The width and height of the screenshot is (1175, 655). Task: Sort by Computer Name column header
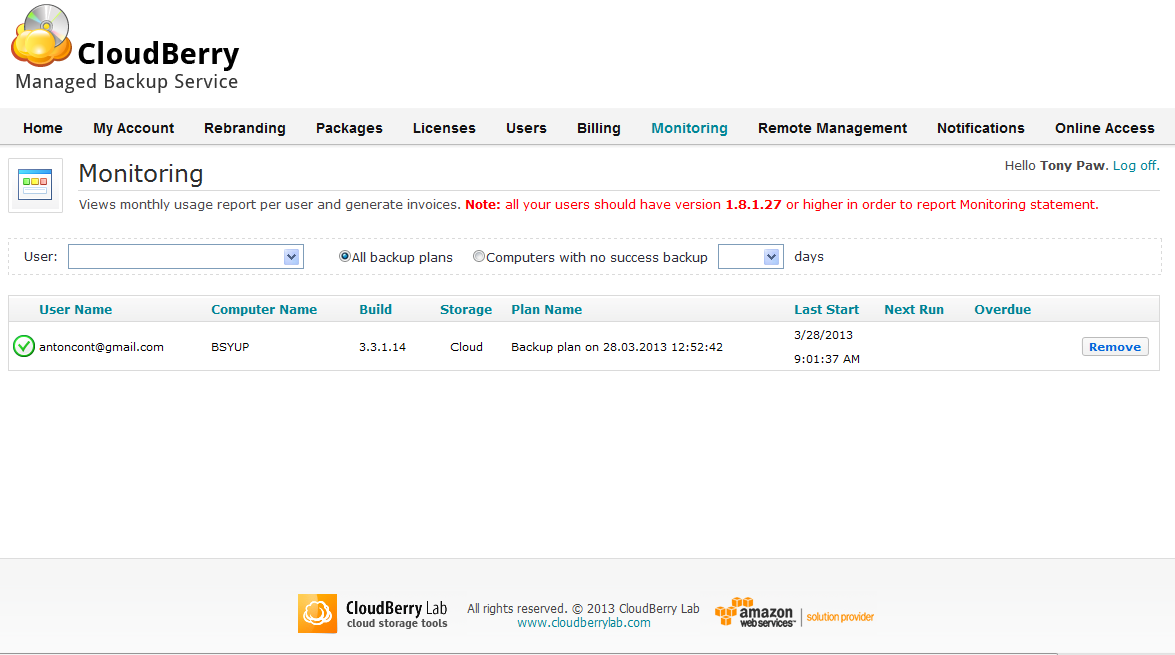click(x=264, y=310)
